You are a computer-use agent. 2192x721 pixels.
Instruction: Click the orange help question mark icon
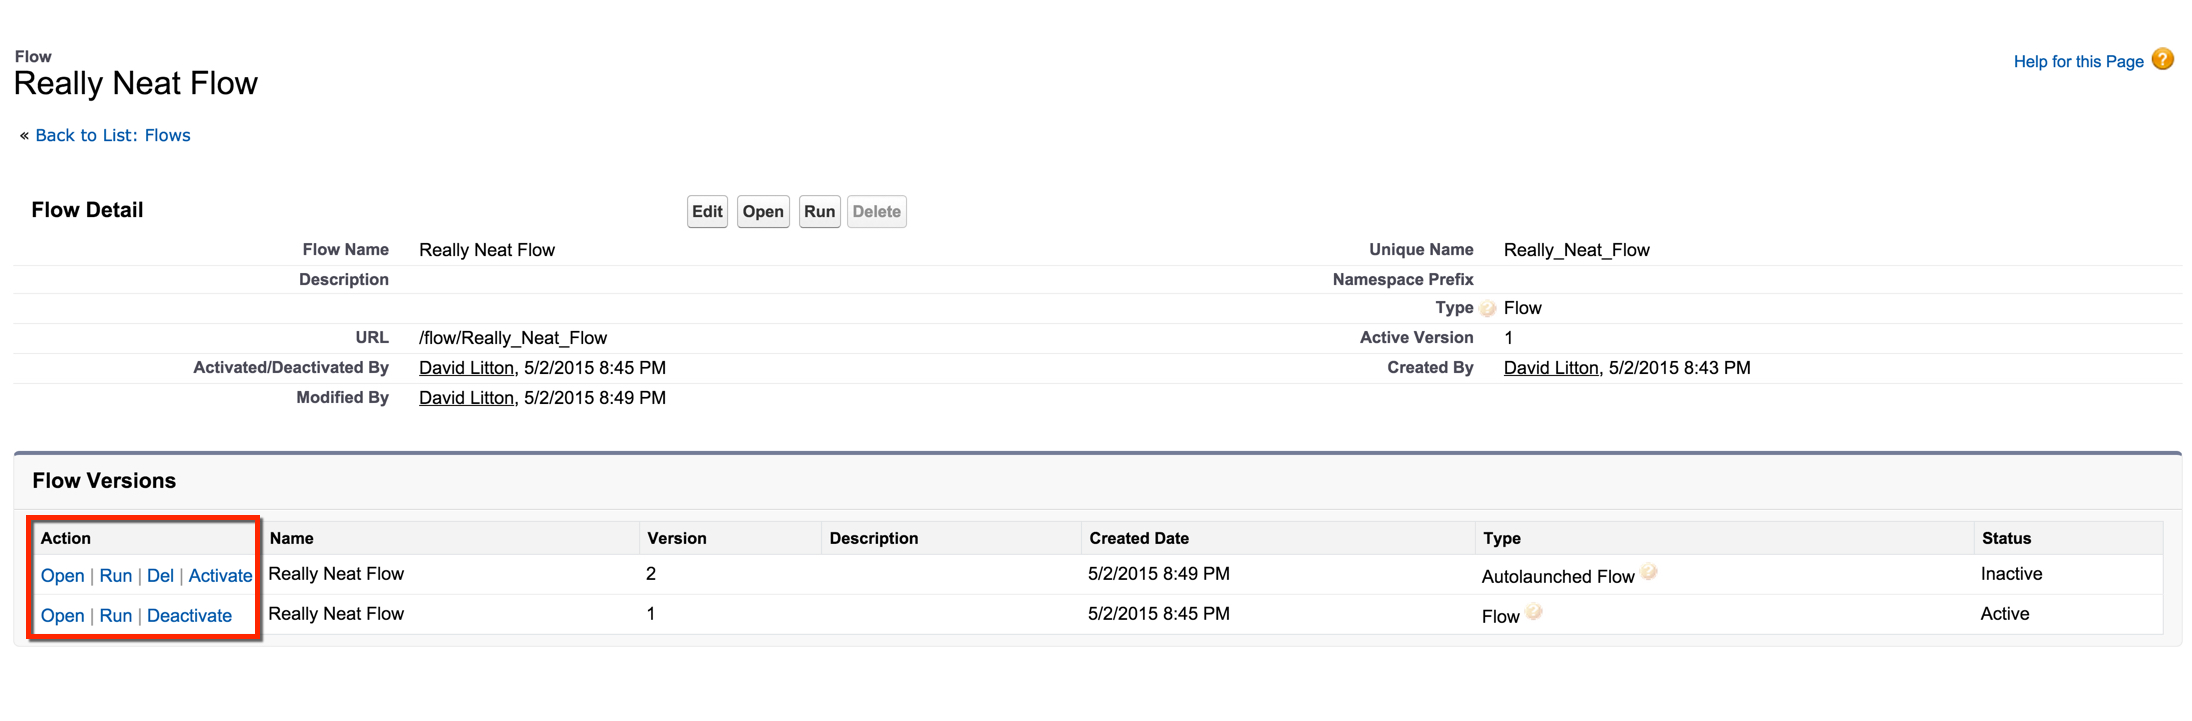coord(2162,60)
